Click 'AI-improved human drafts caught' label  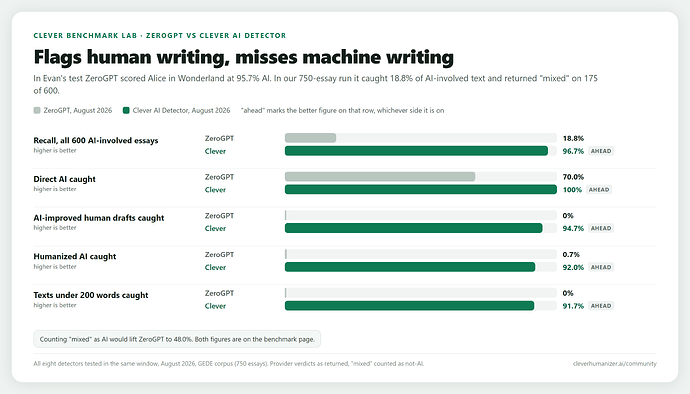tap(99, 218)
